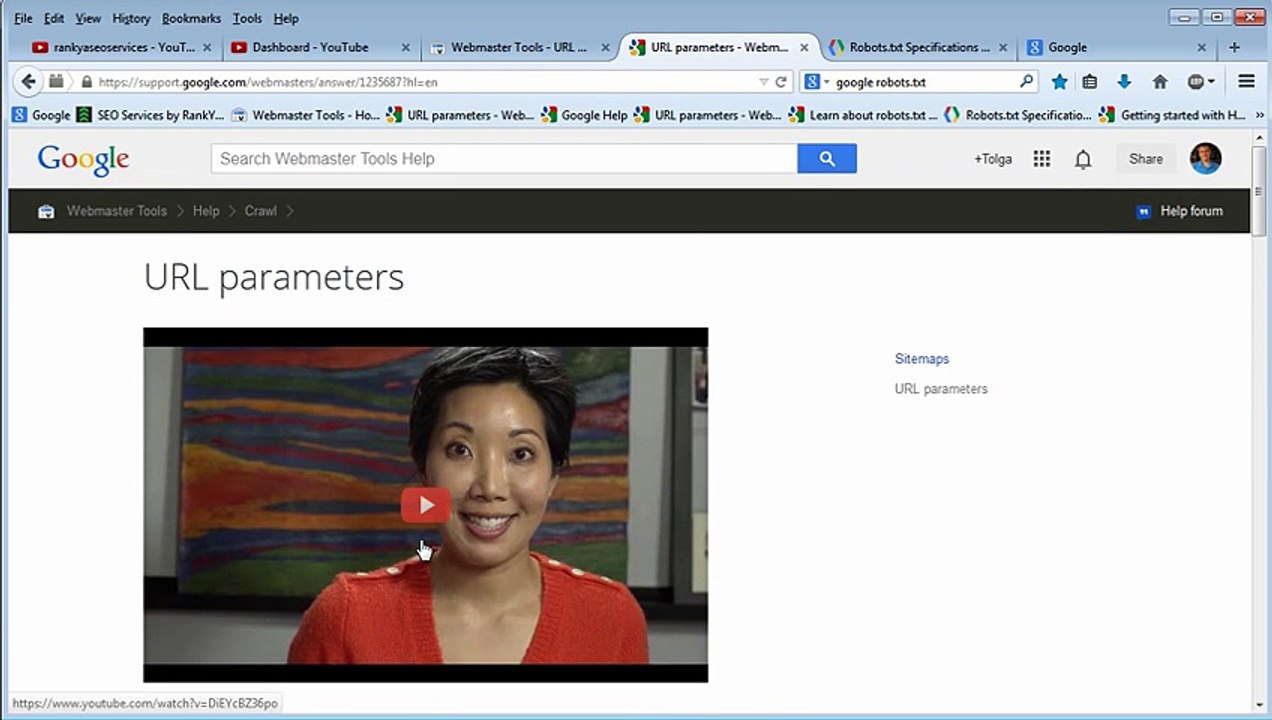The image size is (1272, 720).
Task: Click the Share button
Action: click(x=1146, y=159)
